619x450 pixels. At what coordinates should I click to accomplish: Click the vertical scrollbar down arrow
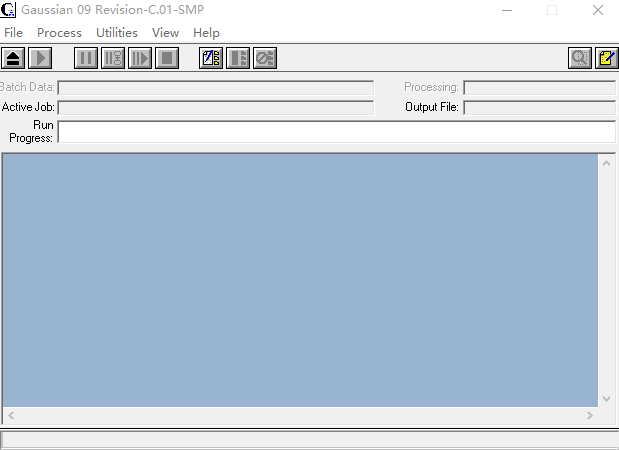pyautogui.click(x=606, y=399)
